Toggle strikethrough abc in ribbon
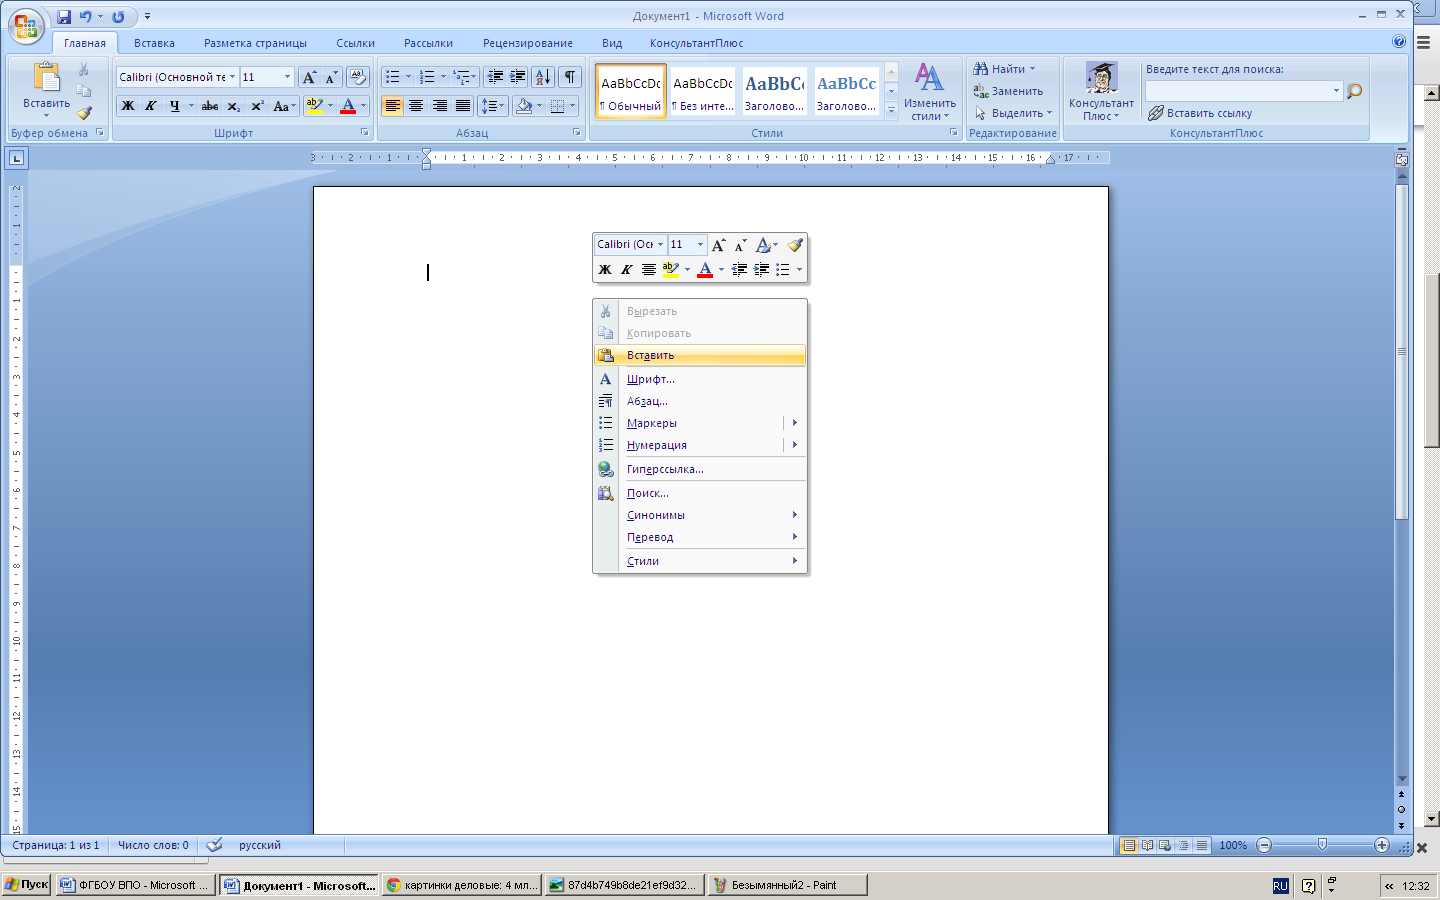The width and height of the screenshot is (1440, 900). pos(210,106)
